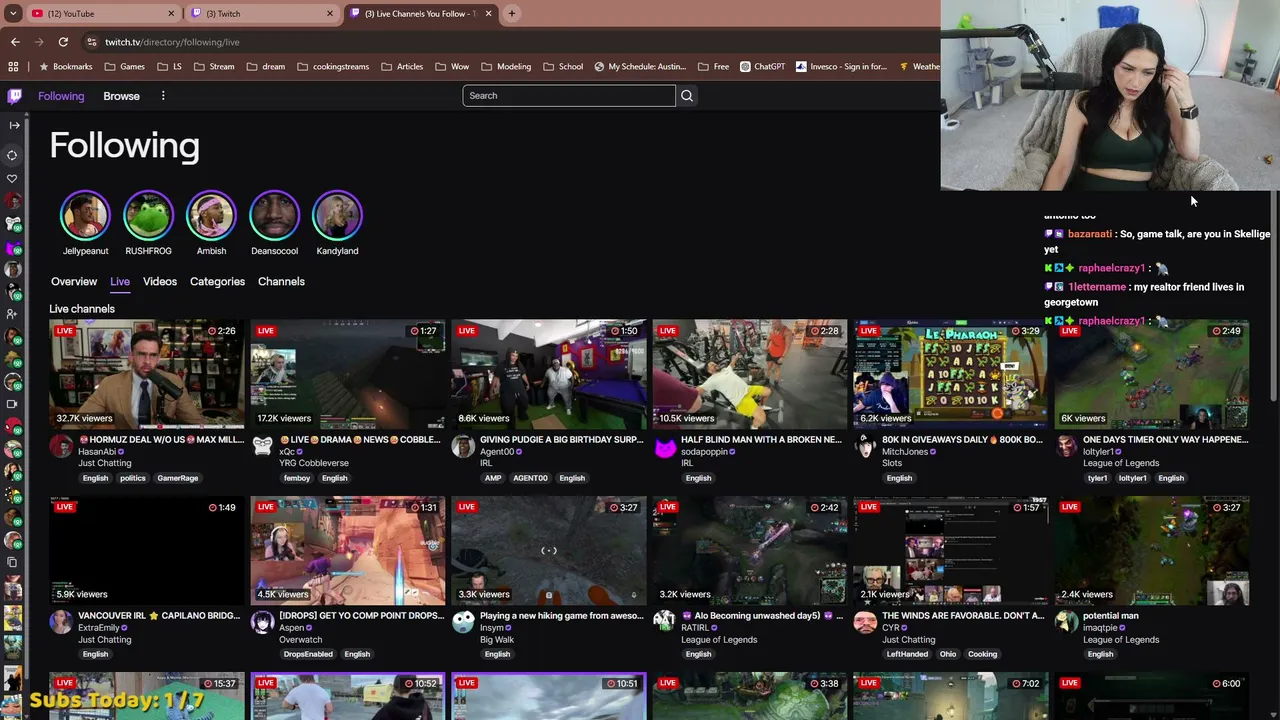Open the tab search dropdown arrow

click(x=13, y=14)
